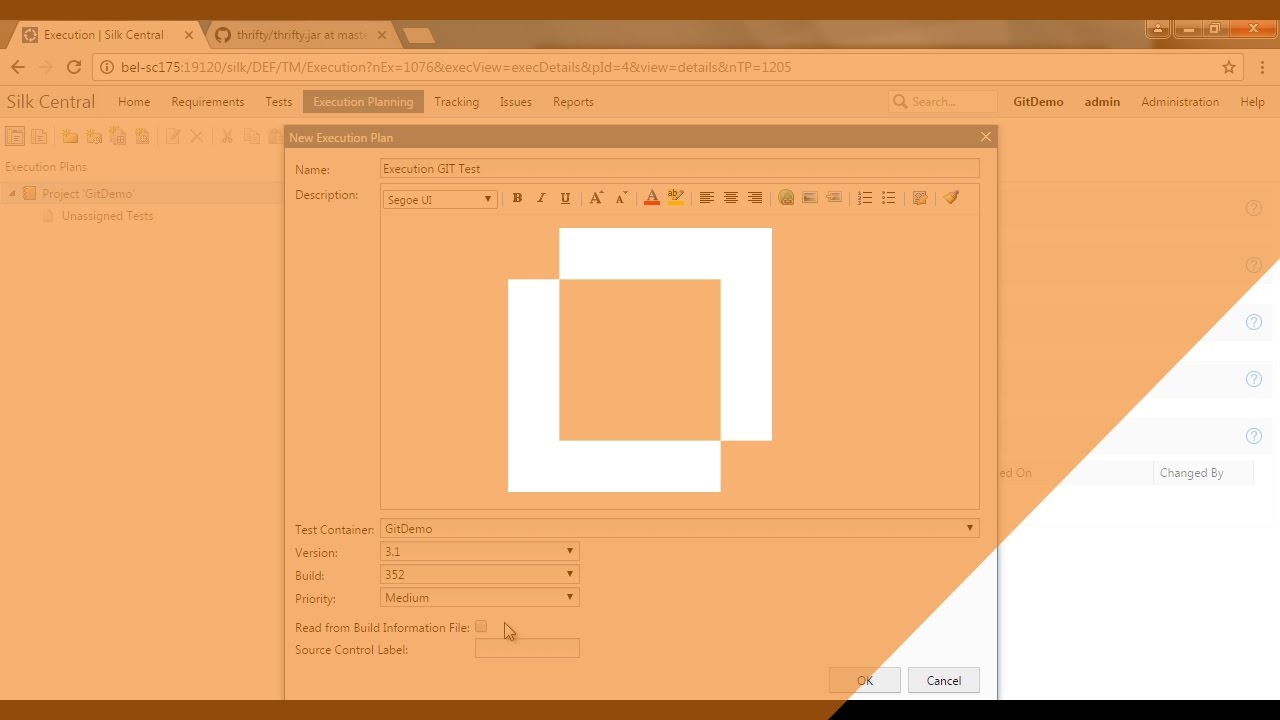Click the toolbar icon left of the numbered list icon
Image resolution: width=1280 pixels, height=720 pixels.
(834, 198)
